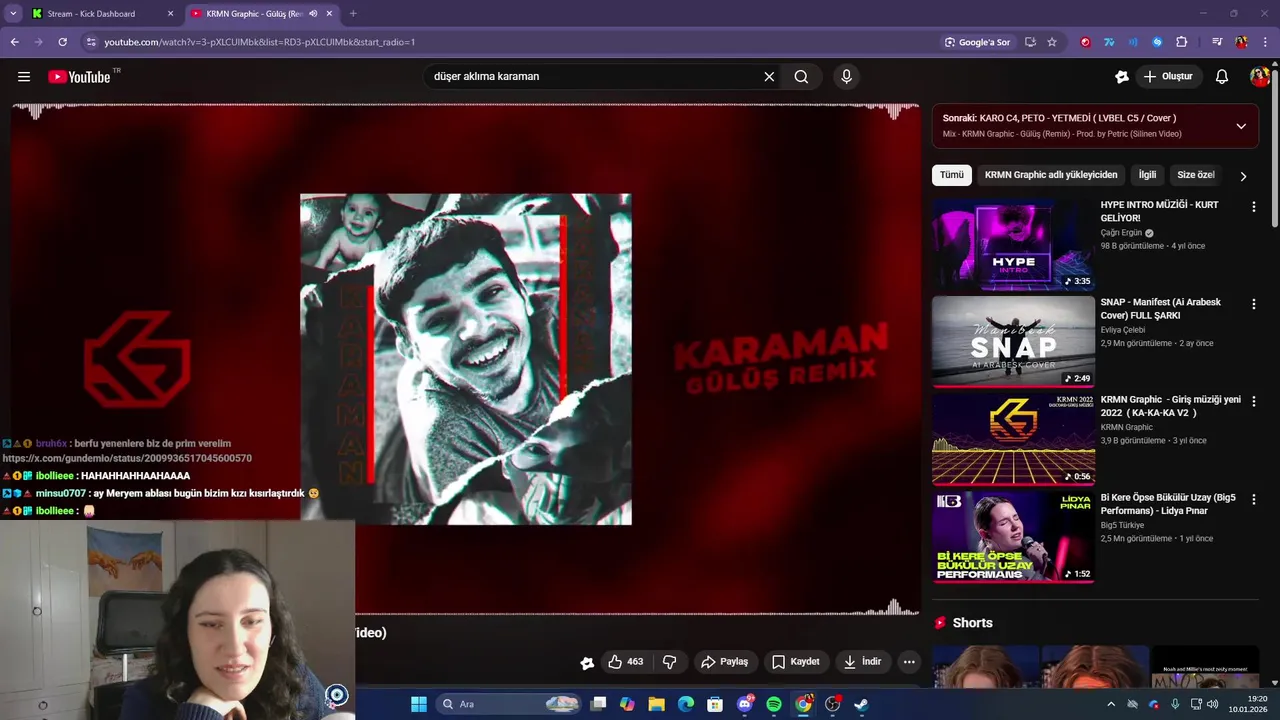Open the x.com gundemlo link in chat

(127, 458)
